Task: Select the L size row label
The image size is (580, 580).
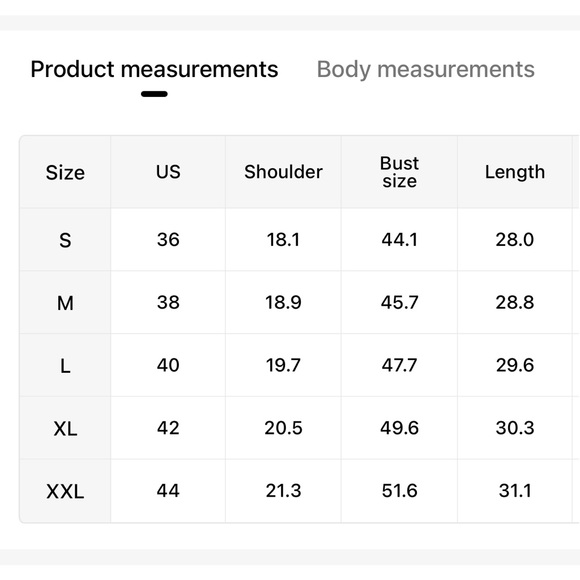Action: click(65, 365)
